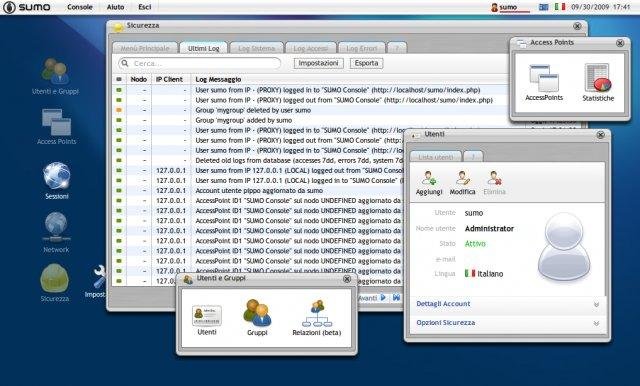This screenshot has height=386, width=640.
Task: Open Sessioni globe desktop icon
Action: 57,180
